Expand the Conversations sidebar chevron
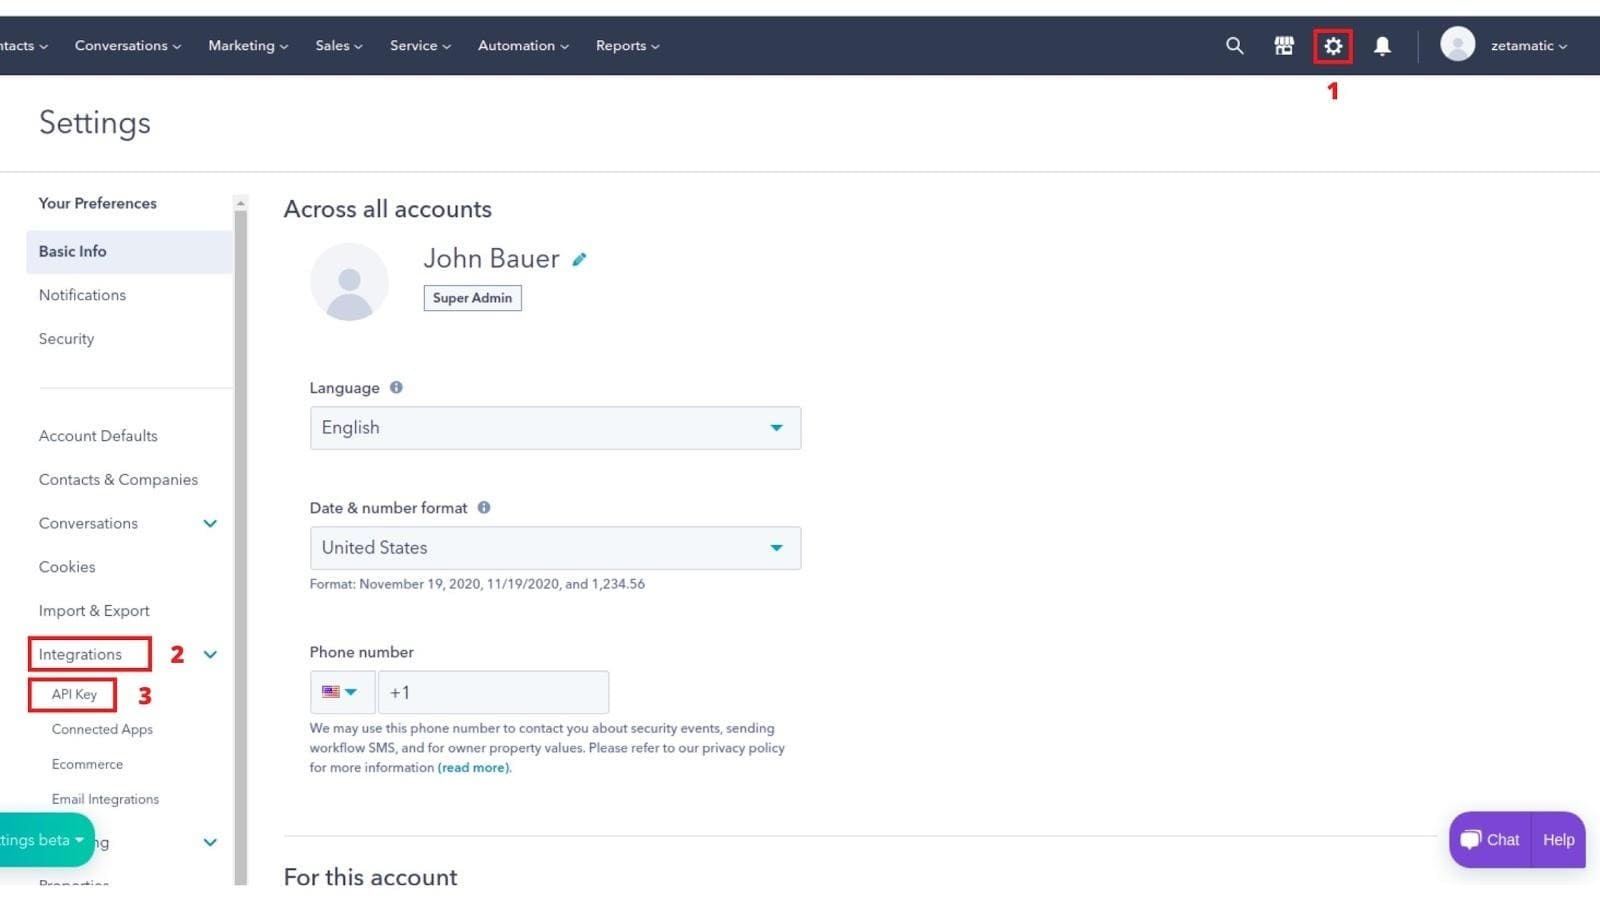1600x900 pixels. pyautogui.click(x=210, y=524)
